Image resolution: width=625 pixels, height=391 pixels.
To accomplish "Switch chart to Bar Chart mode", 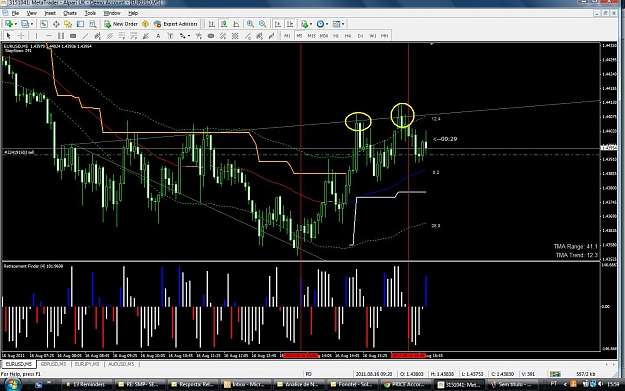I will click(212, 24).
